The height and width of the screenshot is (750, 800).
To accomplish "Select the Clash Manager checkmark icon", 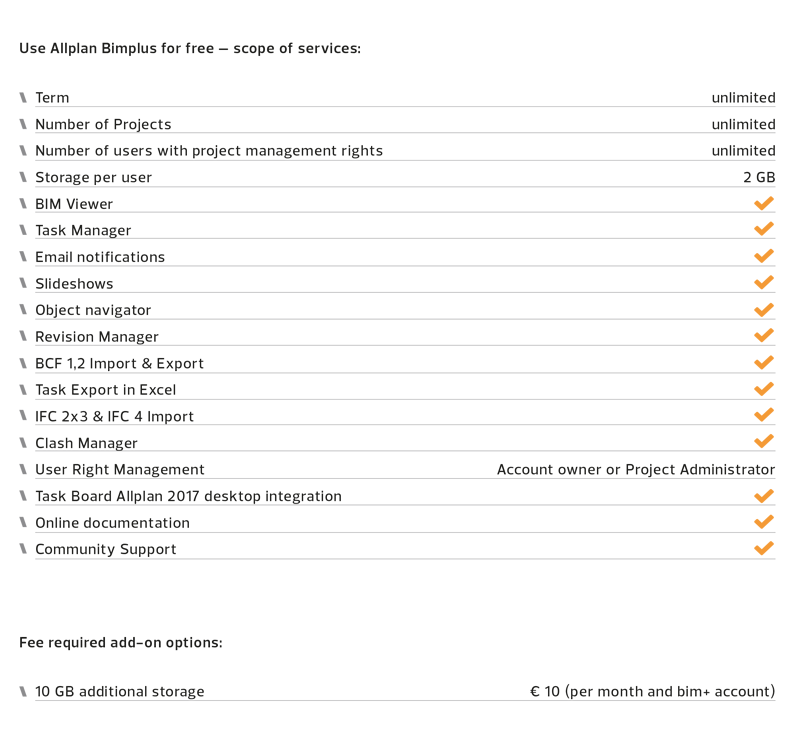I will coord(764,441).
